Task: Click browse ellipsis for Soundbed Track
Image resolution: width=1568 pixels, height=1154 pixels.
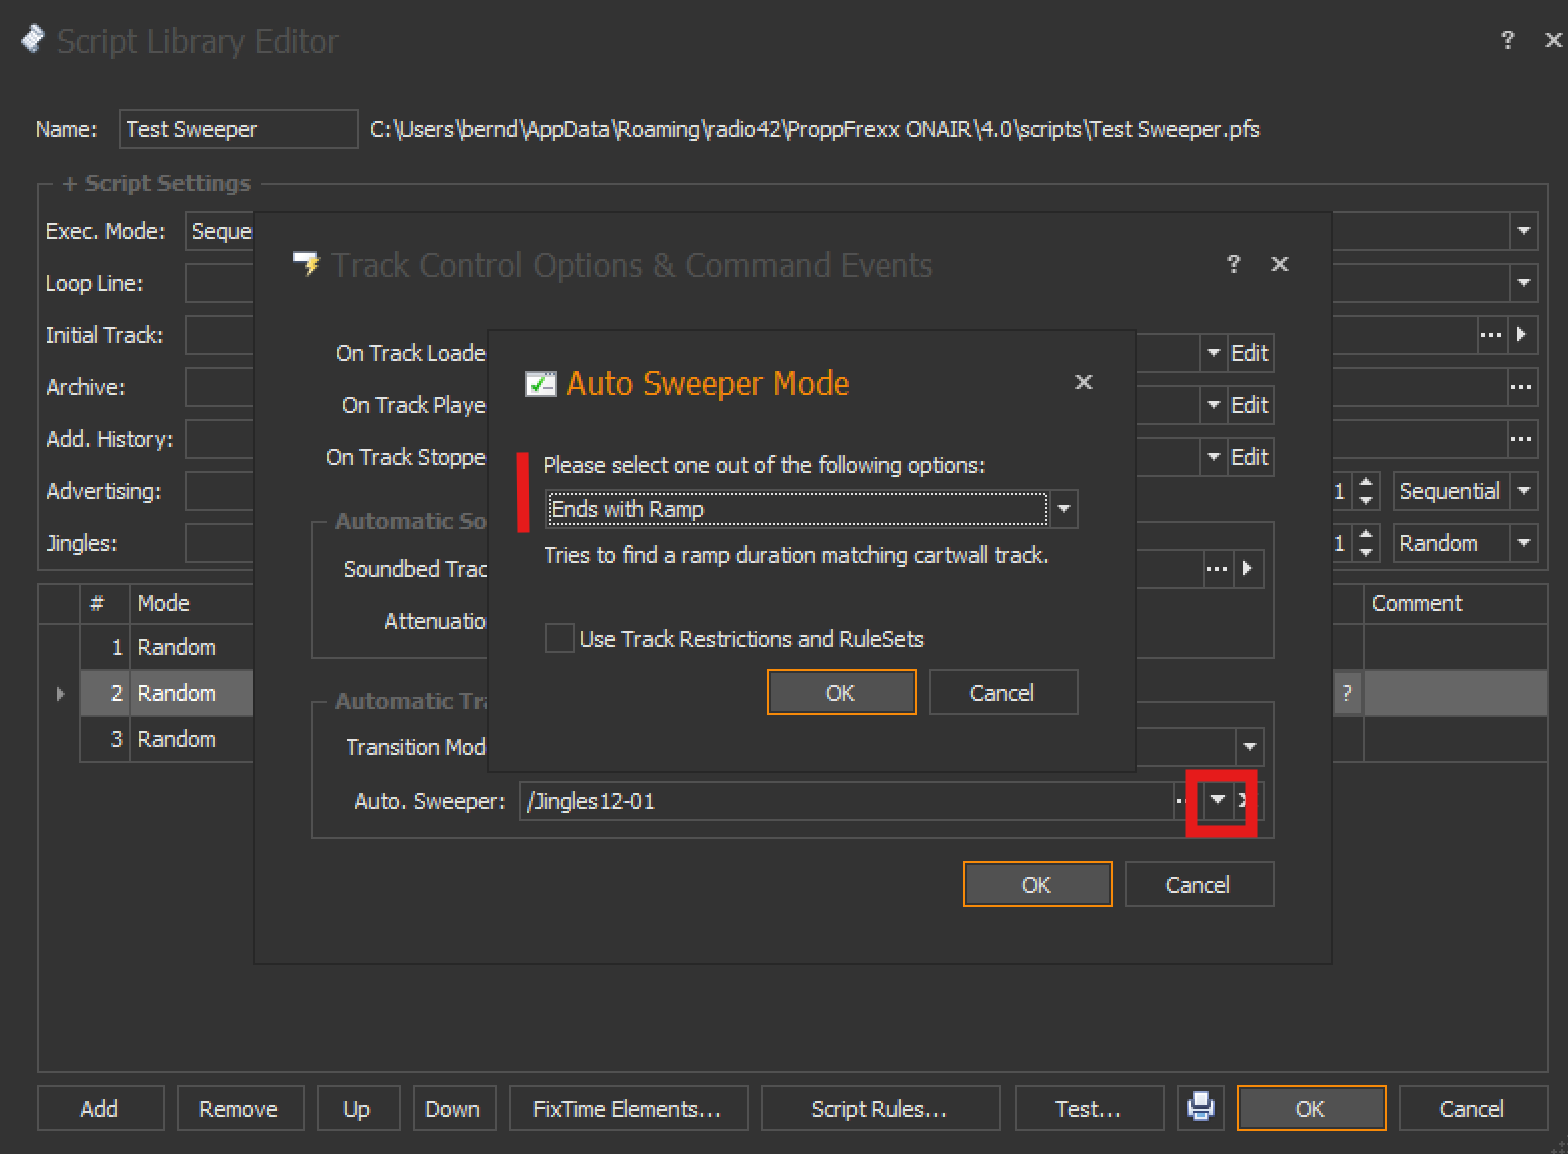Action: (1217, 569)
